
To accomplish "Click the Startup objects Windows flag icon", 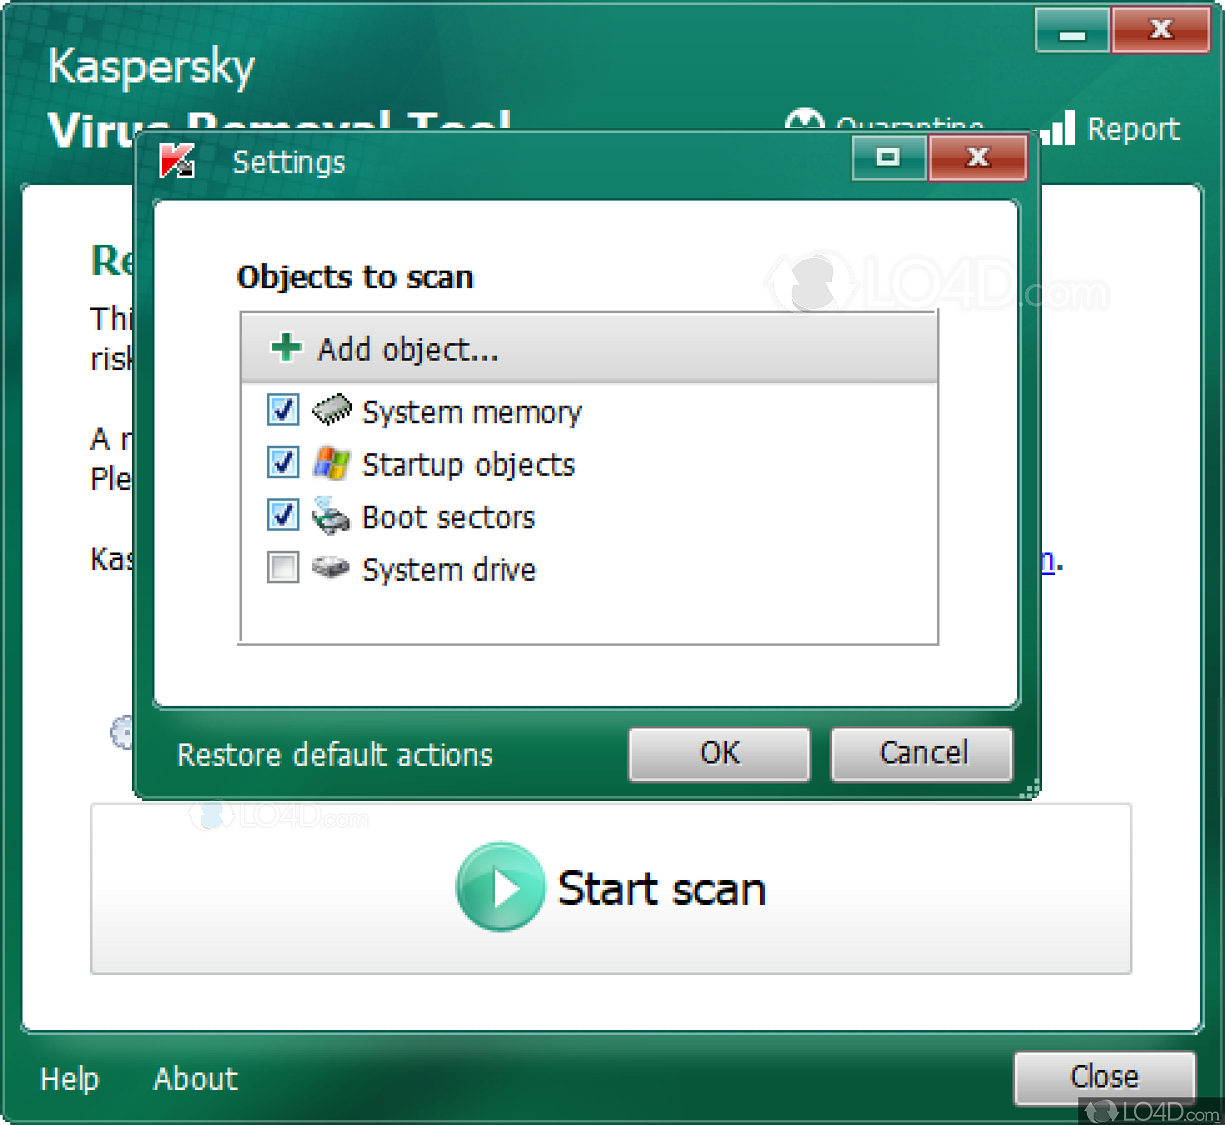I will click(331, 463).
